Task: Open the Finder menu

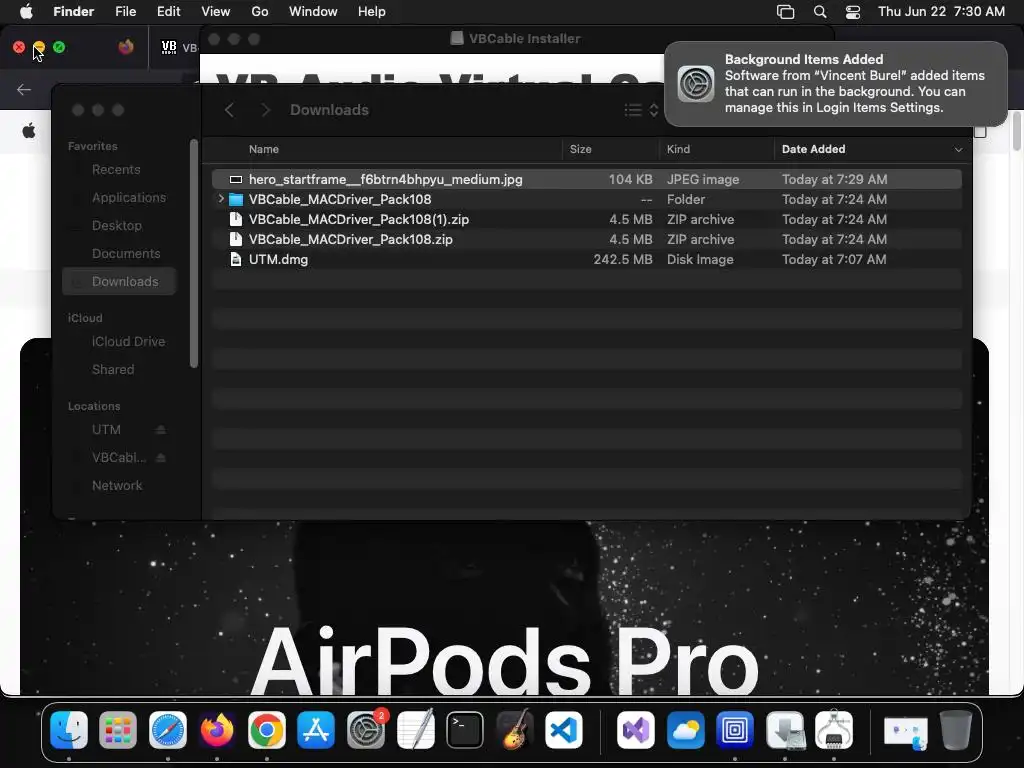Action: pyautogui.click(x=73, y=11)
